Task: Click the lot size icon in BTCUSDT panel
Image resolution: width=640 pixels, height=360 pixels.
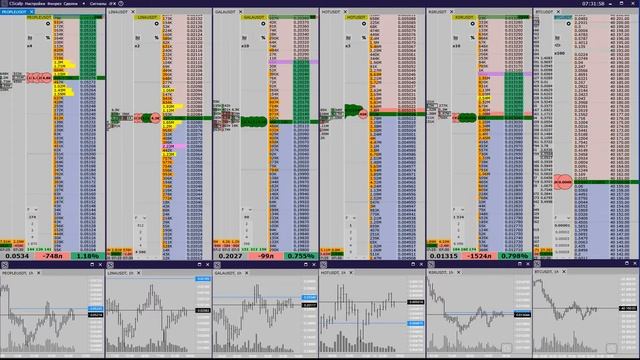Action: pos(558,38)
